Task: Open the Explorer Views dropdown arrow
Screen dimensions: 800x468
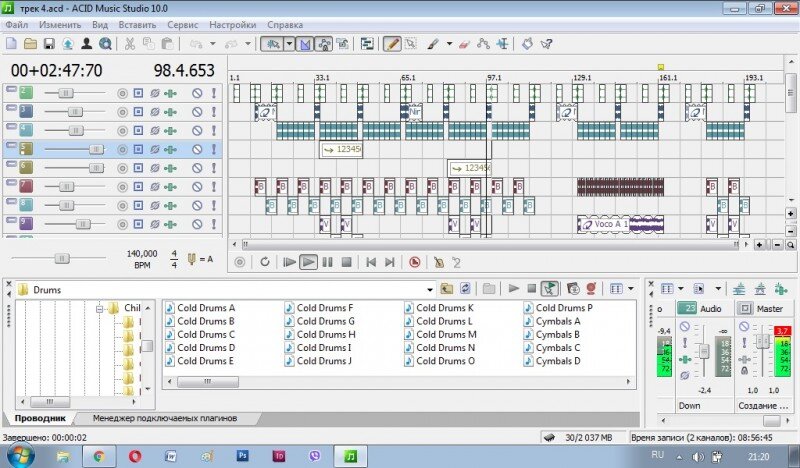Action: pyautogui.click(x=631, y=289)
